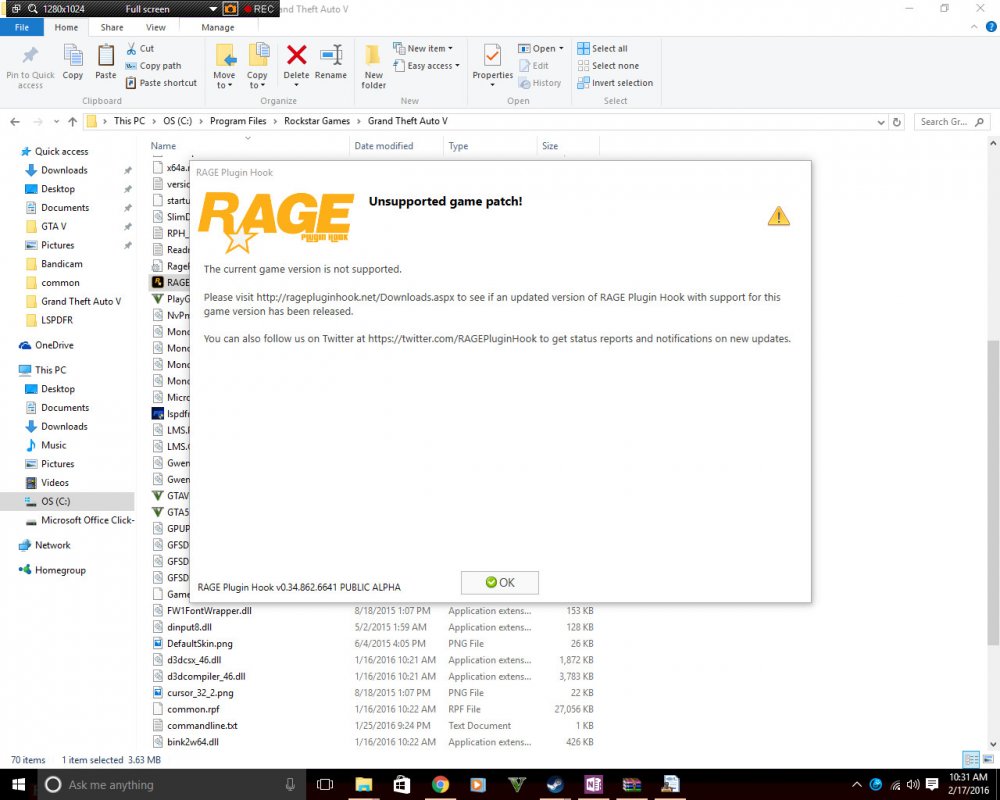Open the File menu

[x=22, y=27]
